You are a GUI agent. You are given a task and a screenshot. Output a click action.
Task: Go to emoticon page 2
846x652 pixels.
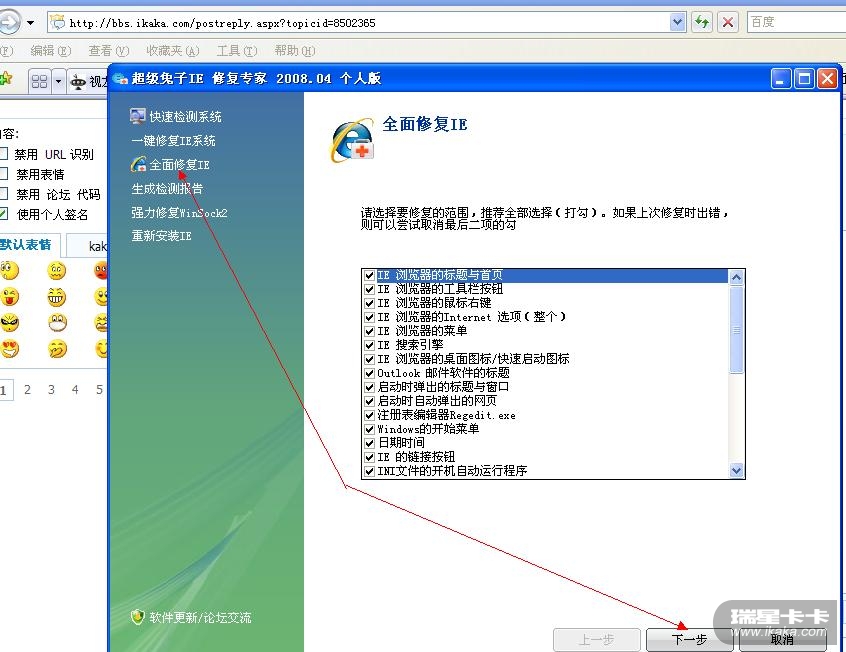point(28,389)
